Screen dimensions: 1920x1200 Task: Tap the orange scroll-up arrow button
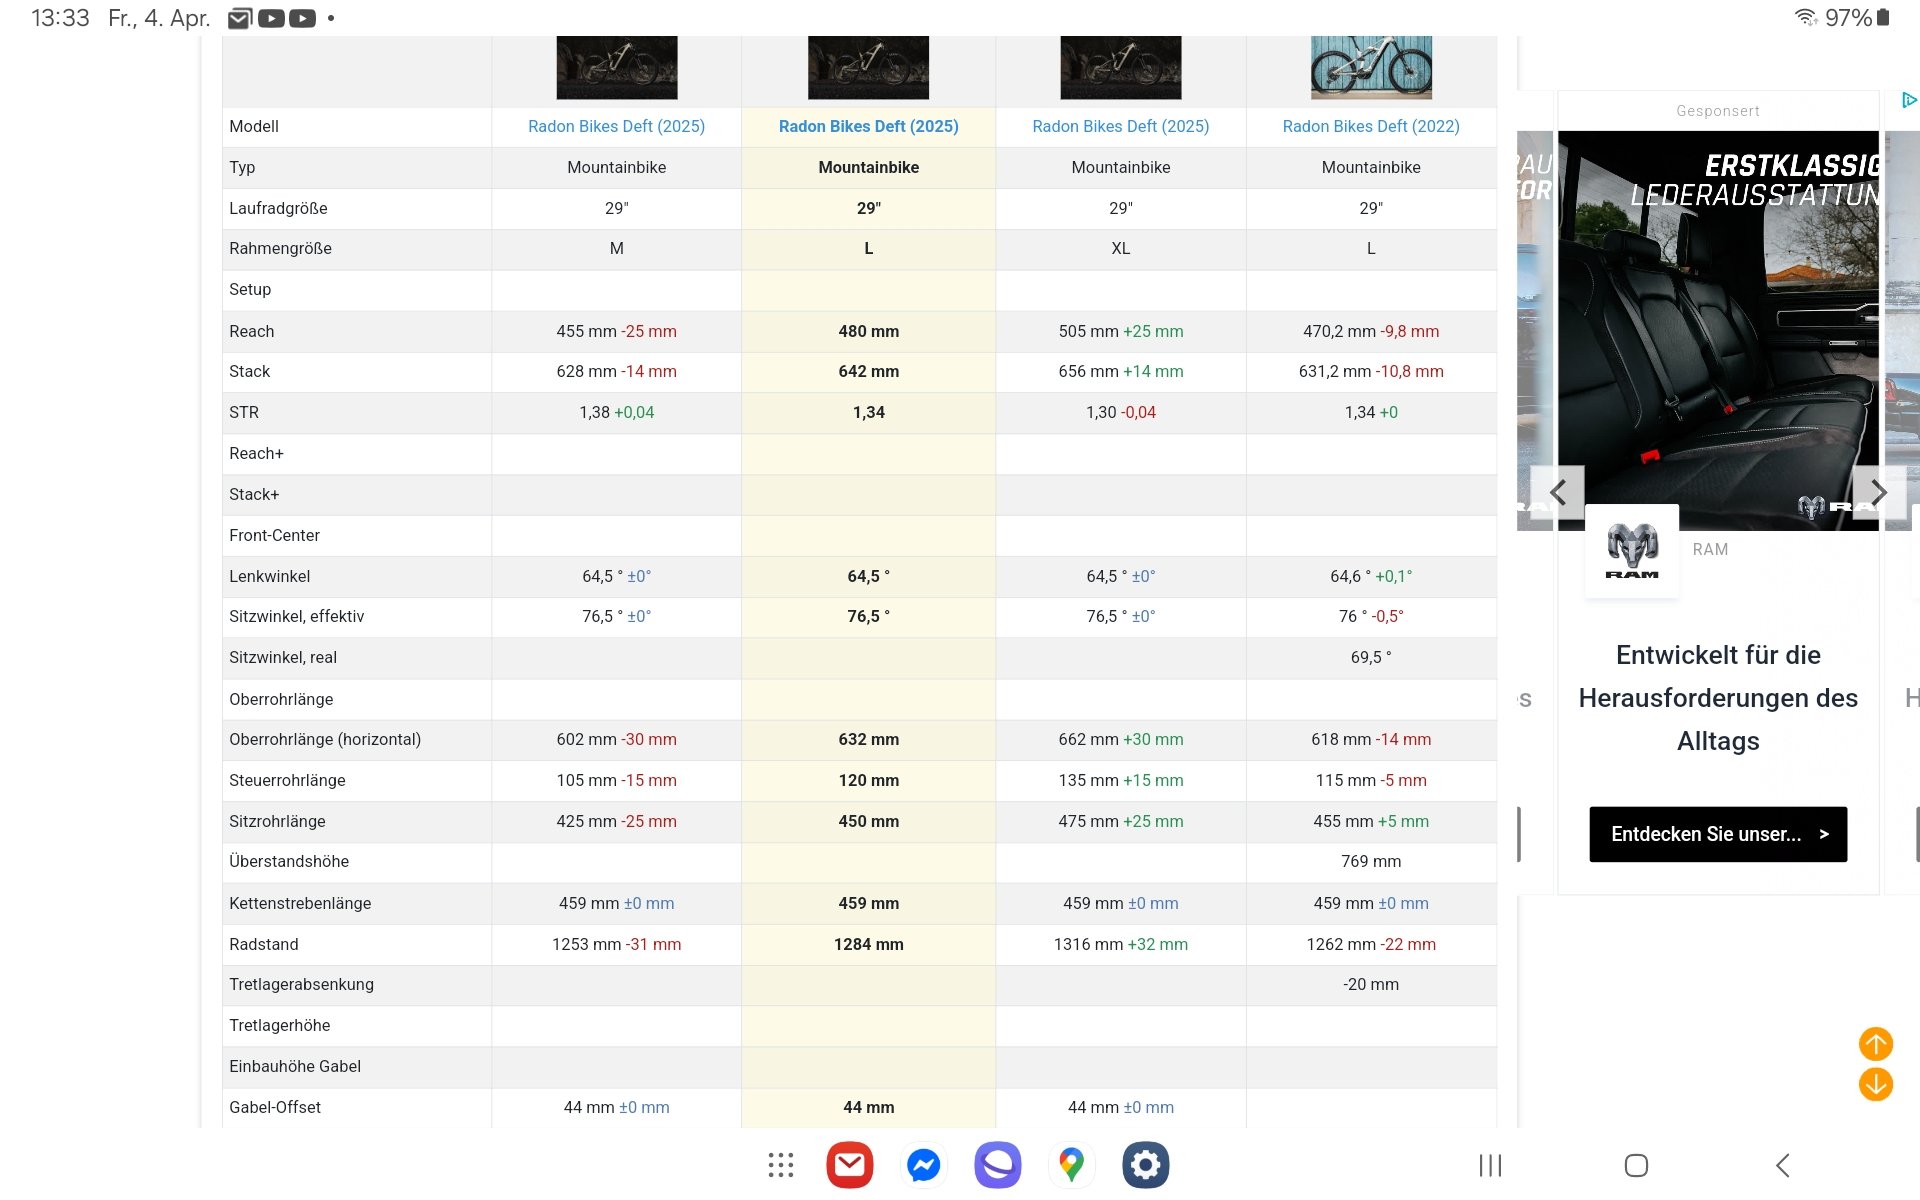point(1875,1044)
